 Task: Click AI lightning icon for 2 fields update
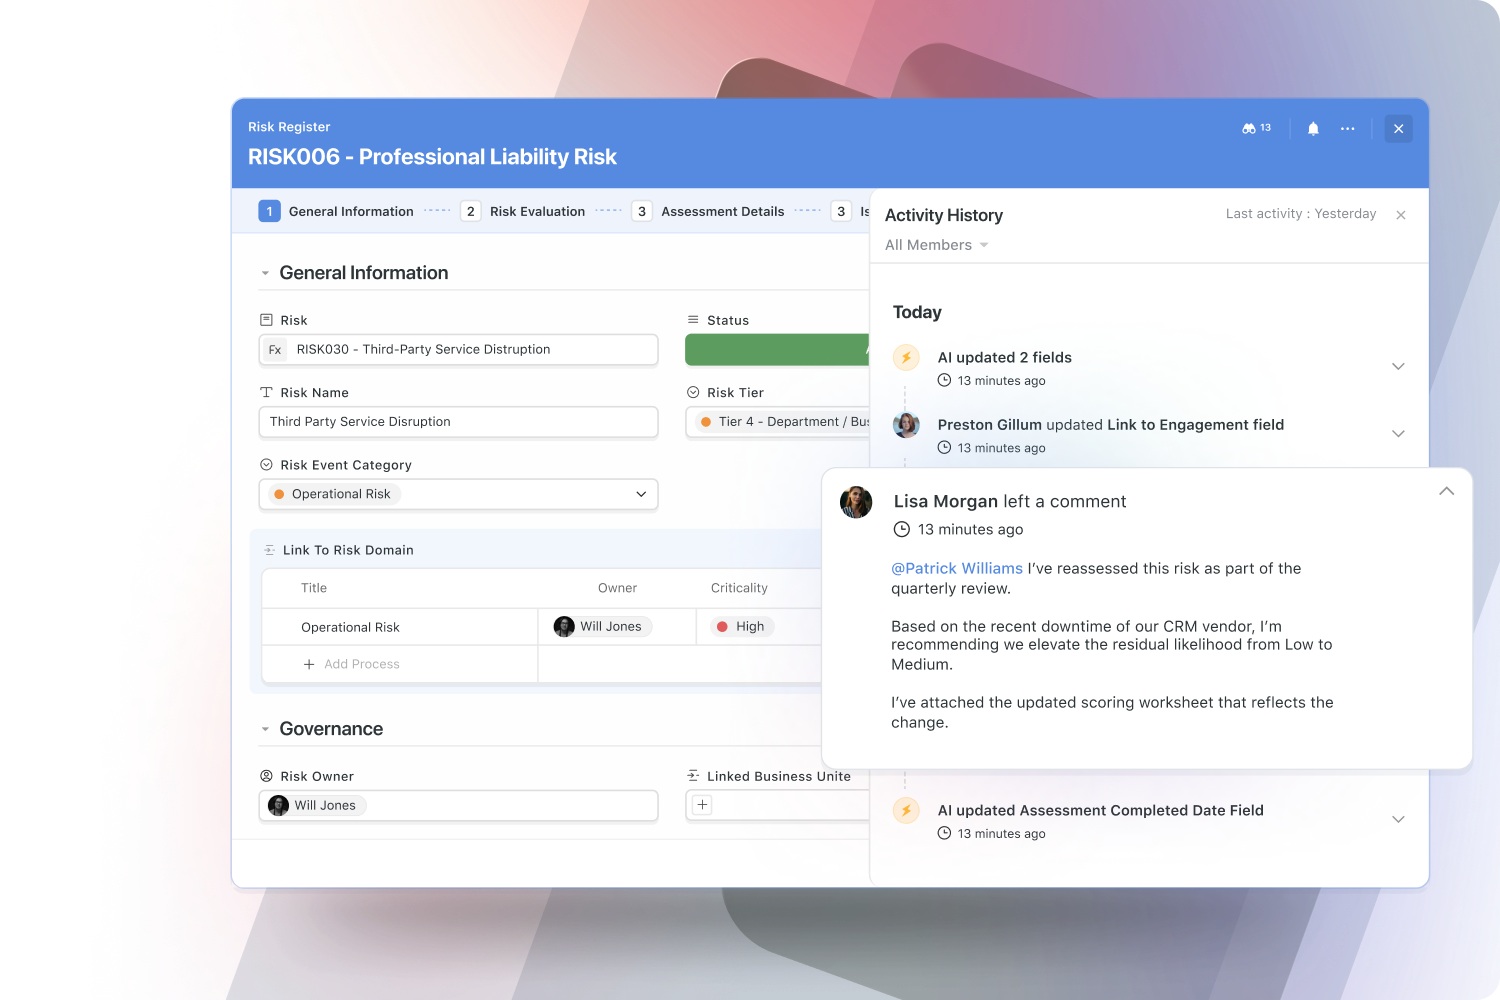[906, 357]
